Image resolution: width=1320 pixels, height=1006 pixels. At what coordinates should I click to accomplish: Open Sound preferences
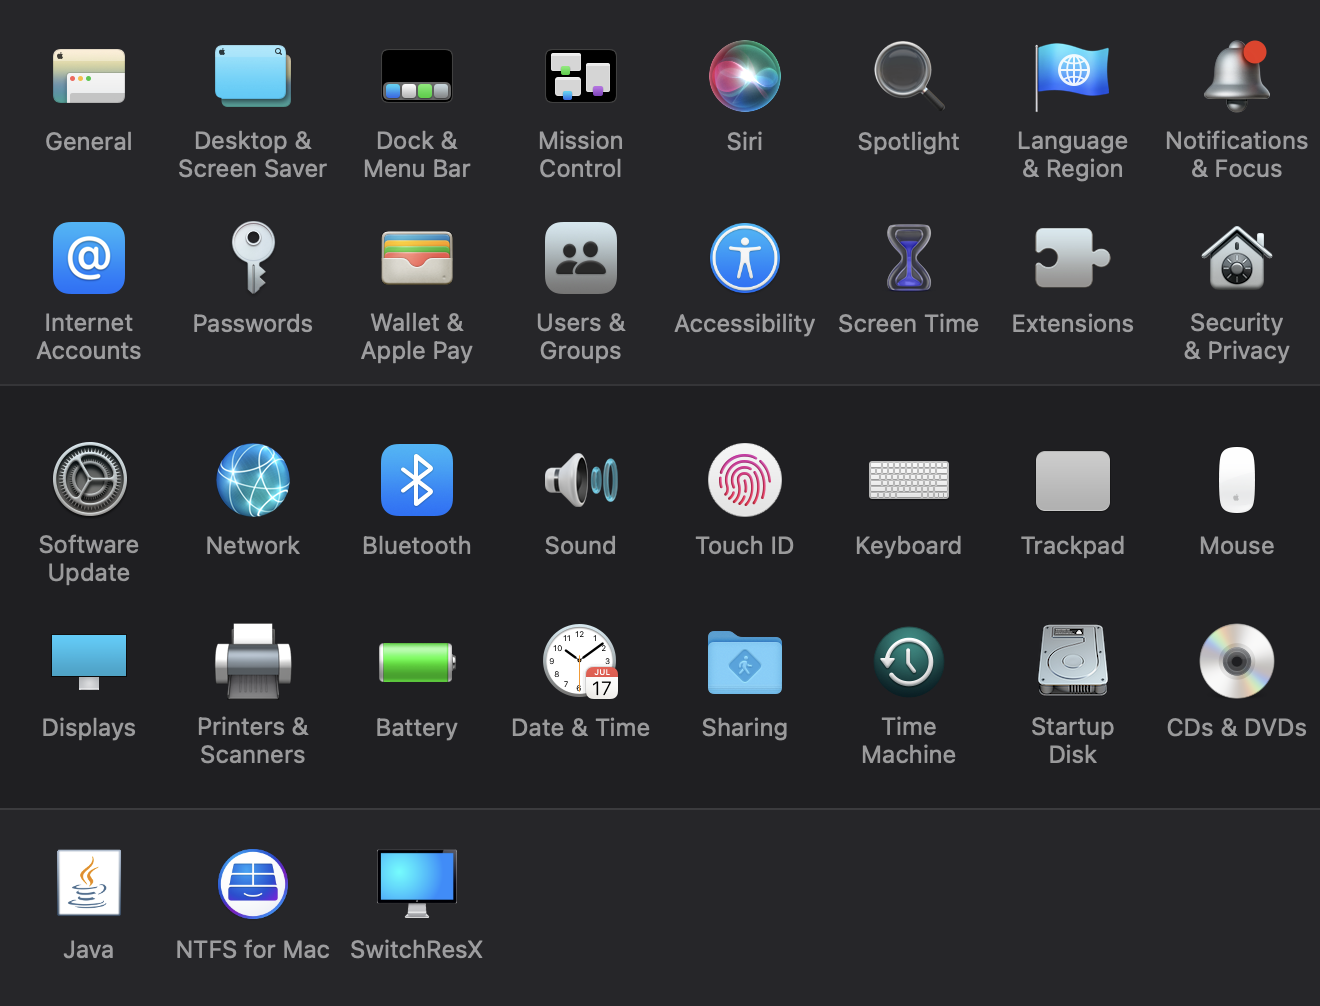[581, 480]
